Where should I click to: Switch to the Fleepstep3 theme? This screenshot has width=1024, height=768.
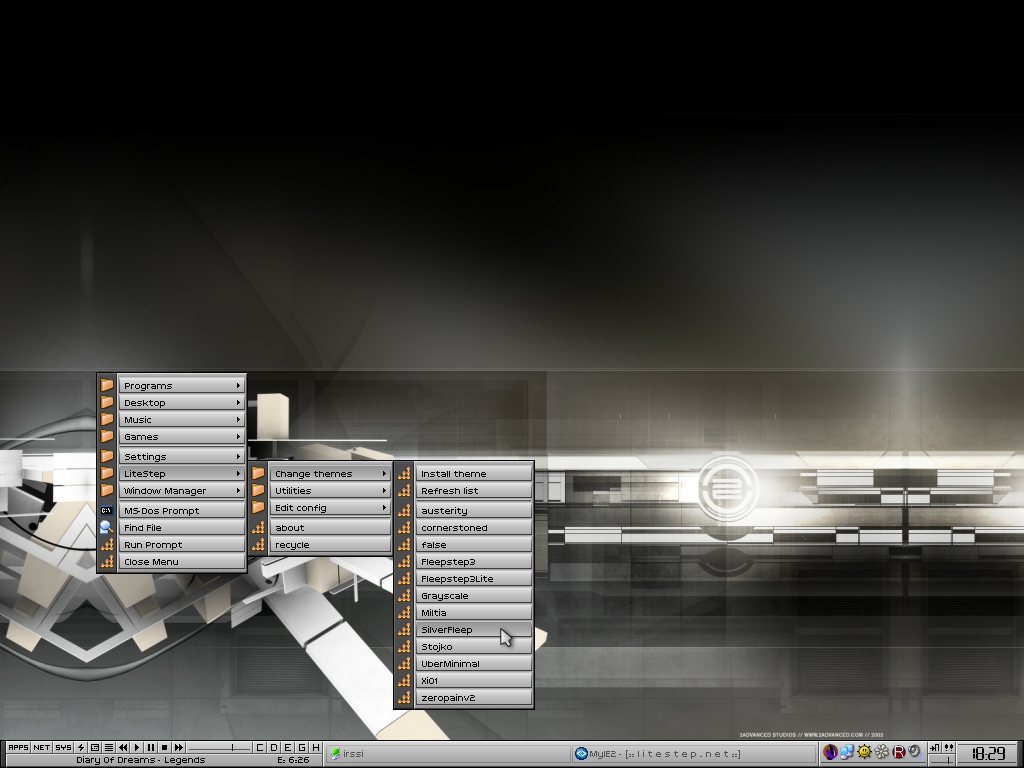coord(474,562)
